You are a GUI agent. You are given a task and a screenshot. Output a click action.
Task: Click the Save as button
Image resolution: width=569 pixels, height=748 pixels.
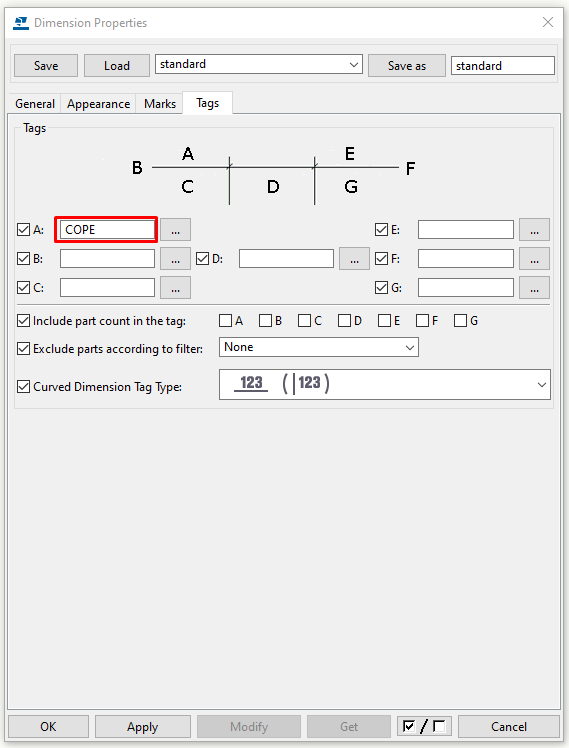[407, 66]
